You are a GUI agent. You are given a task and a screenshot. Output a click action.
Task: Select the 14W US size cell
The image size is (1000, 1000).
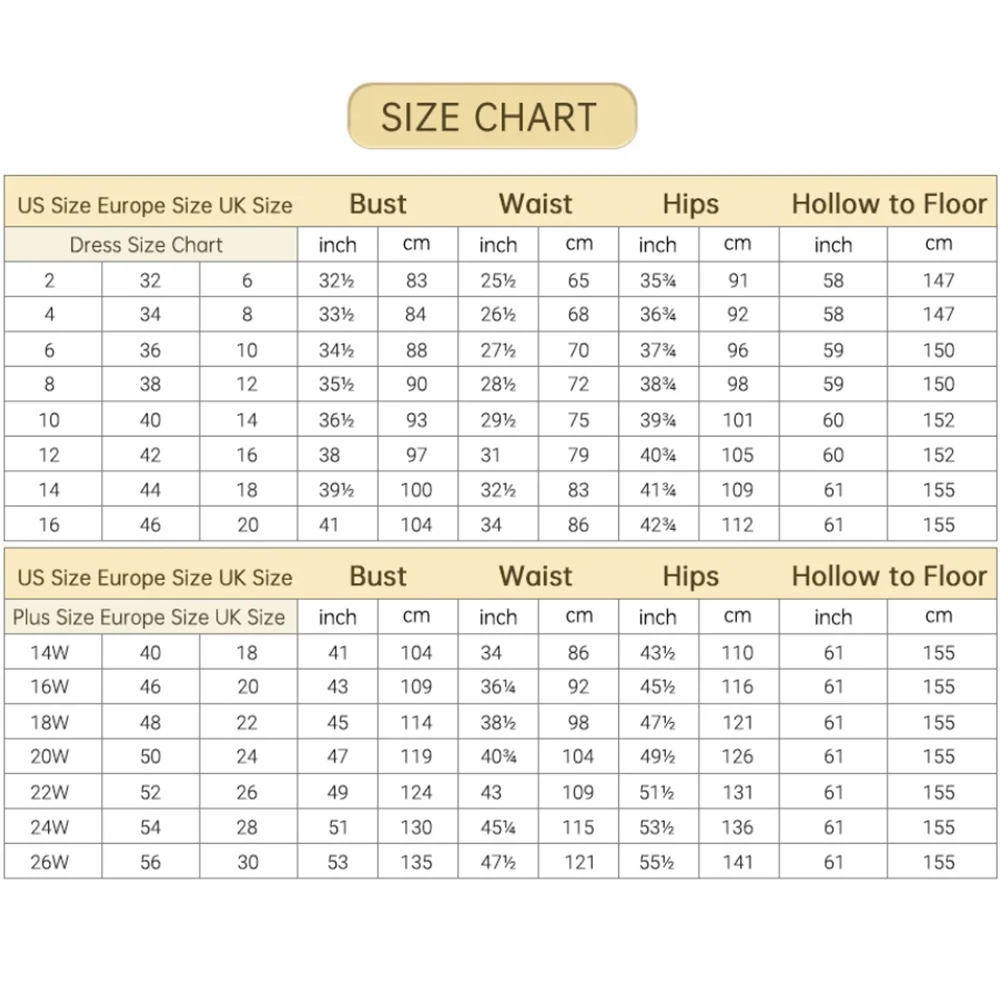[x=50, y=653]
